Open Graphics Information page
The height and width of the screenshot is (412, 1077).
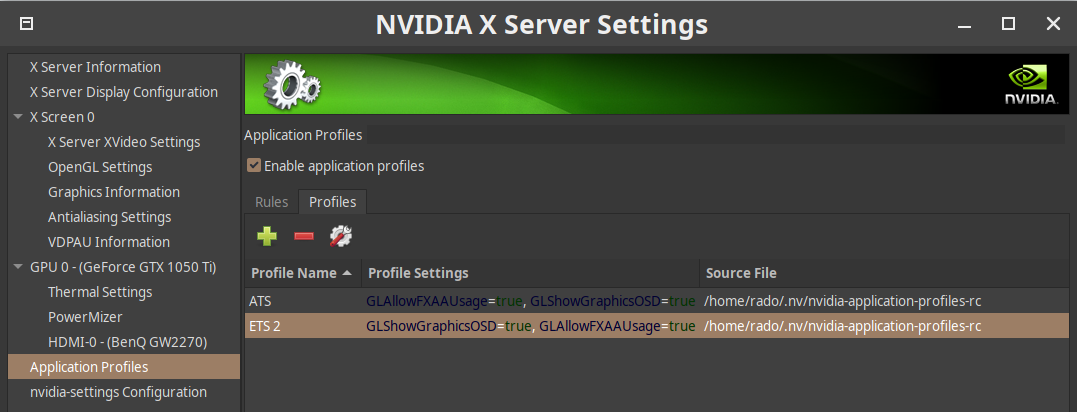coord(114,192)
